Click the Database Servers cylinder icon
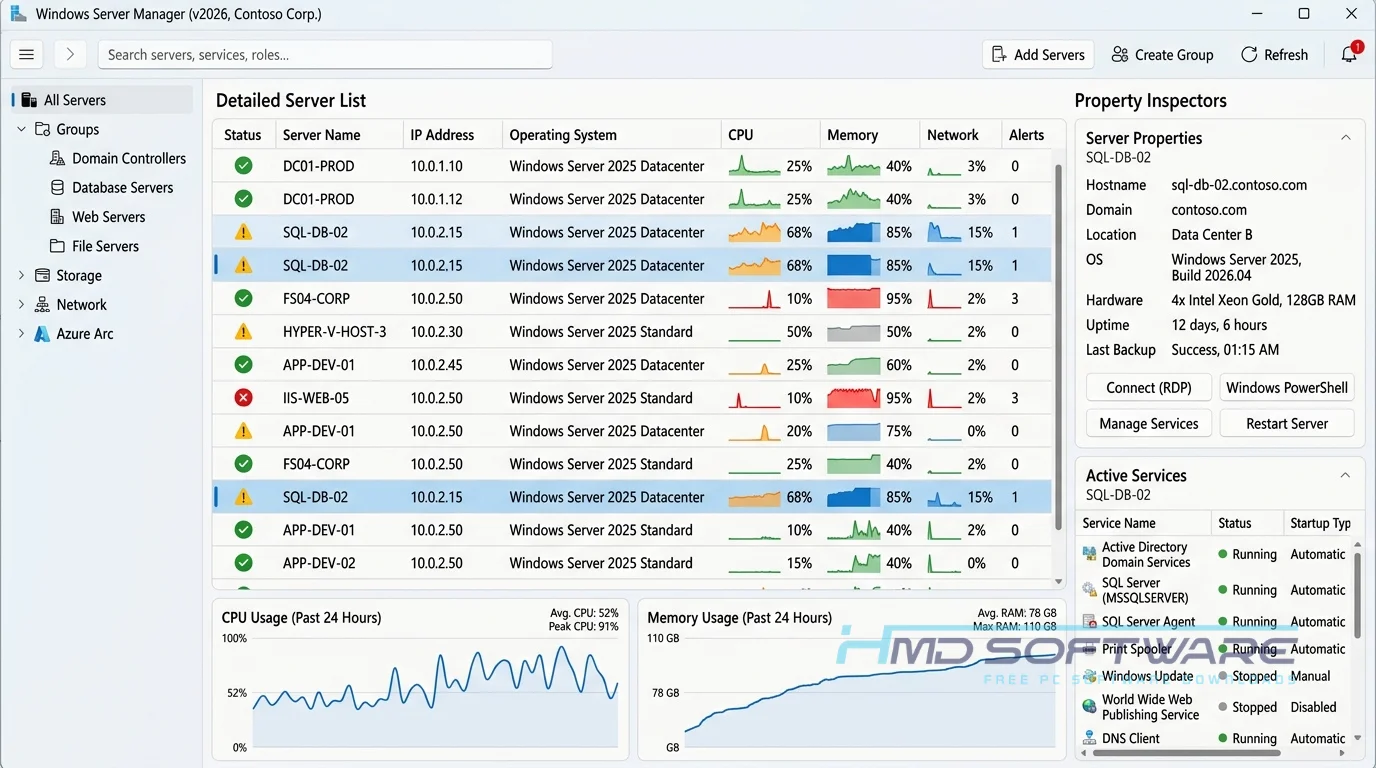Screen dimensions: 1376x768 (58, 187)
